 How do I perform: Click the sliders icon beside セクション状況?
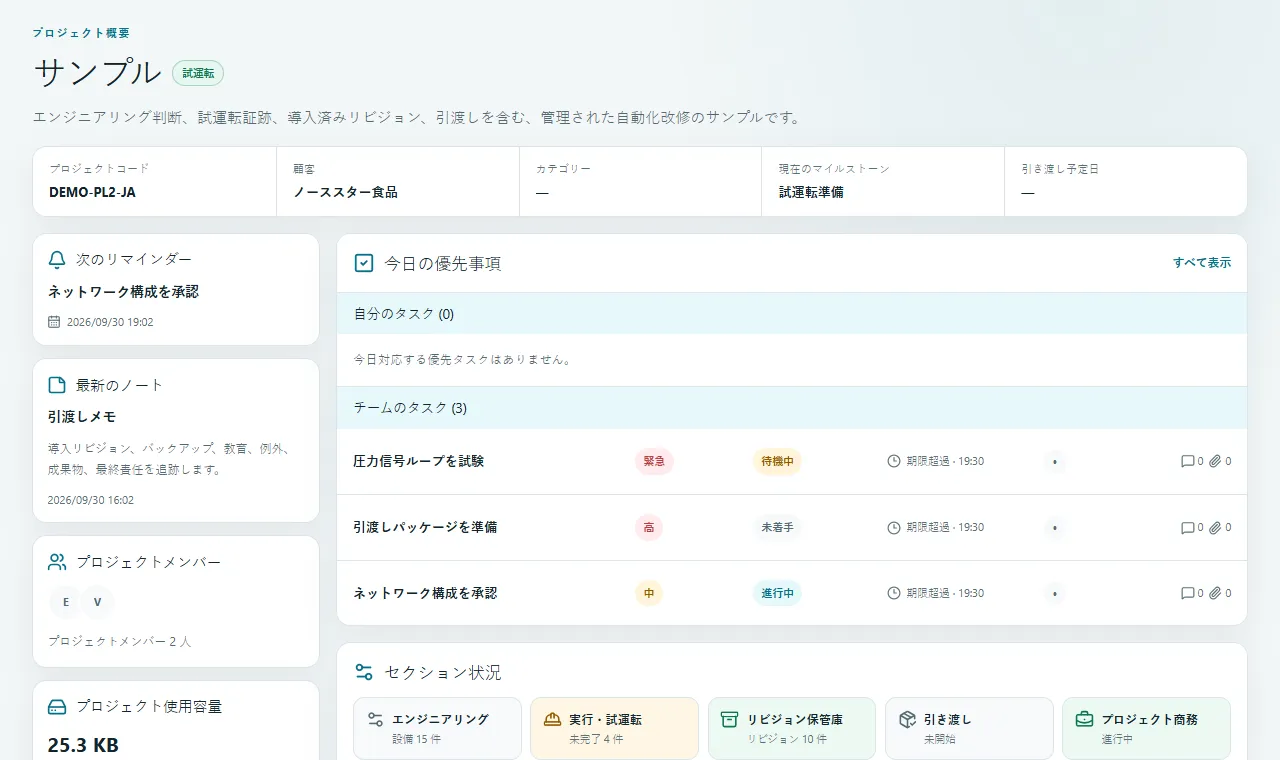364,672
